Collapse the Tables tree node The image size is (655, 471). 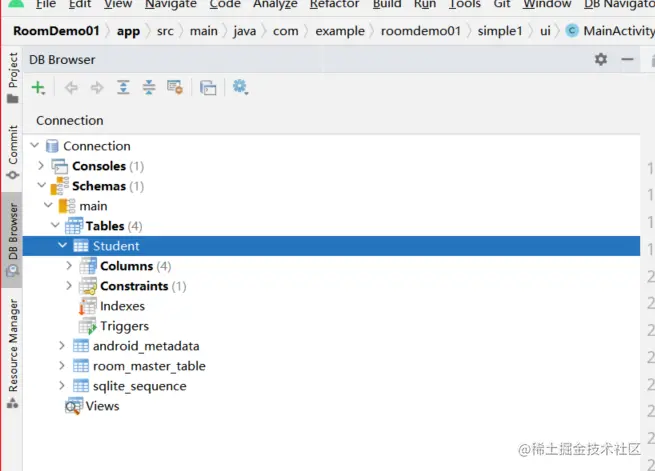[x=56, y=225]
